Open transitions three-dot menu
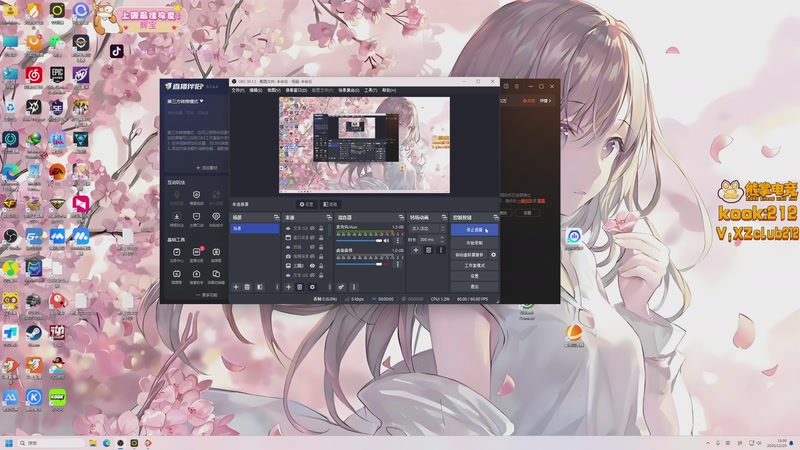Image resolution: width=800 pixels, height=450 pixels. click(x=441, y=250)
